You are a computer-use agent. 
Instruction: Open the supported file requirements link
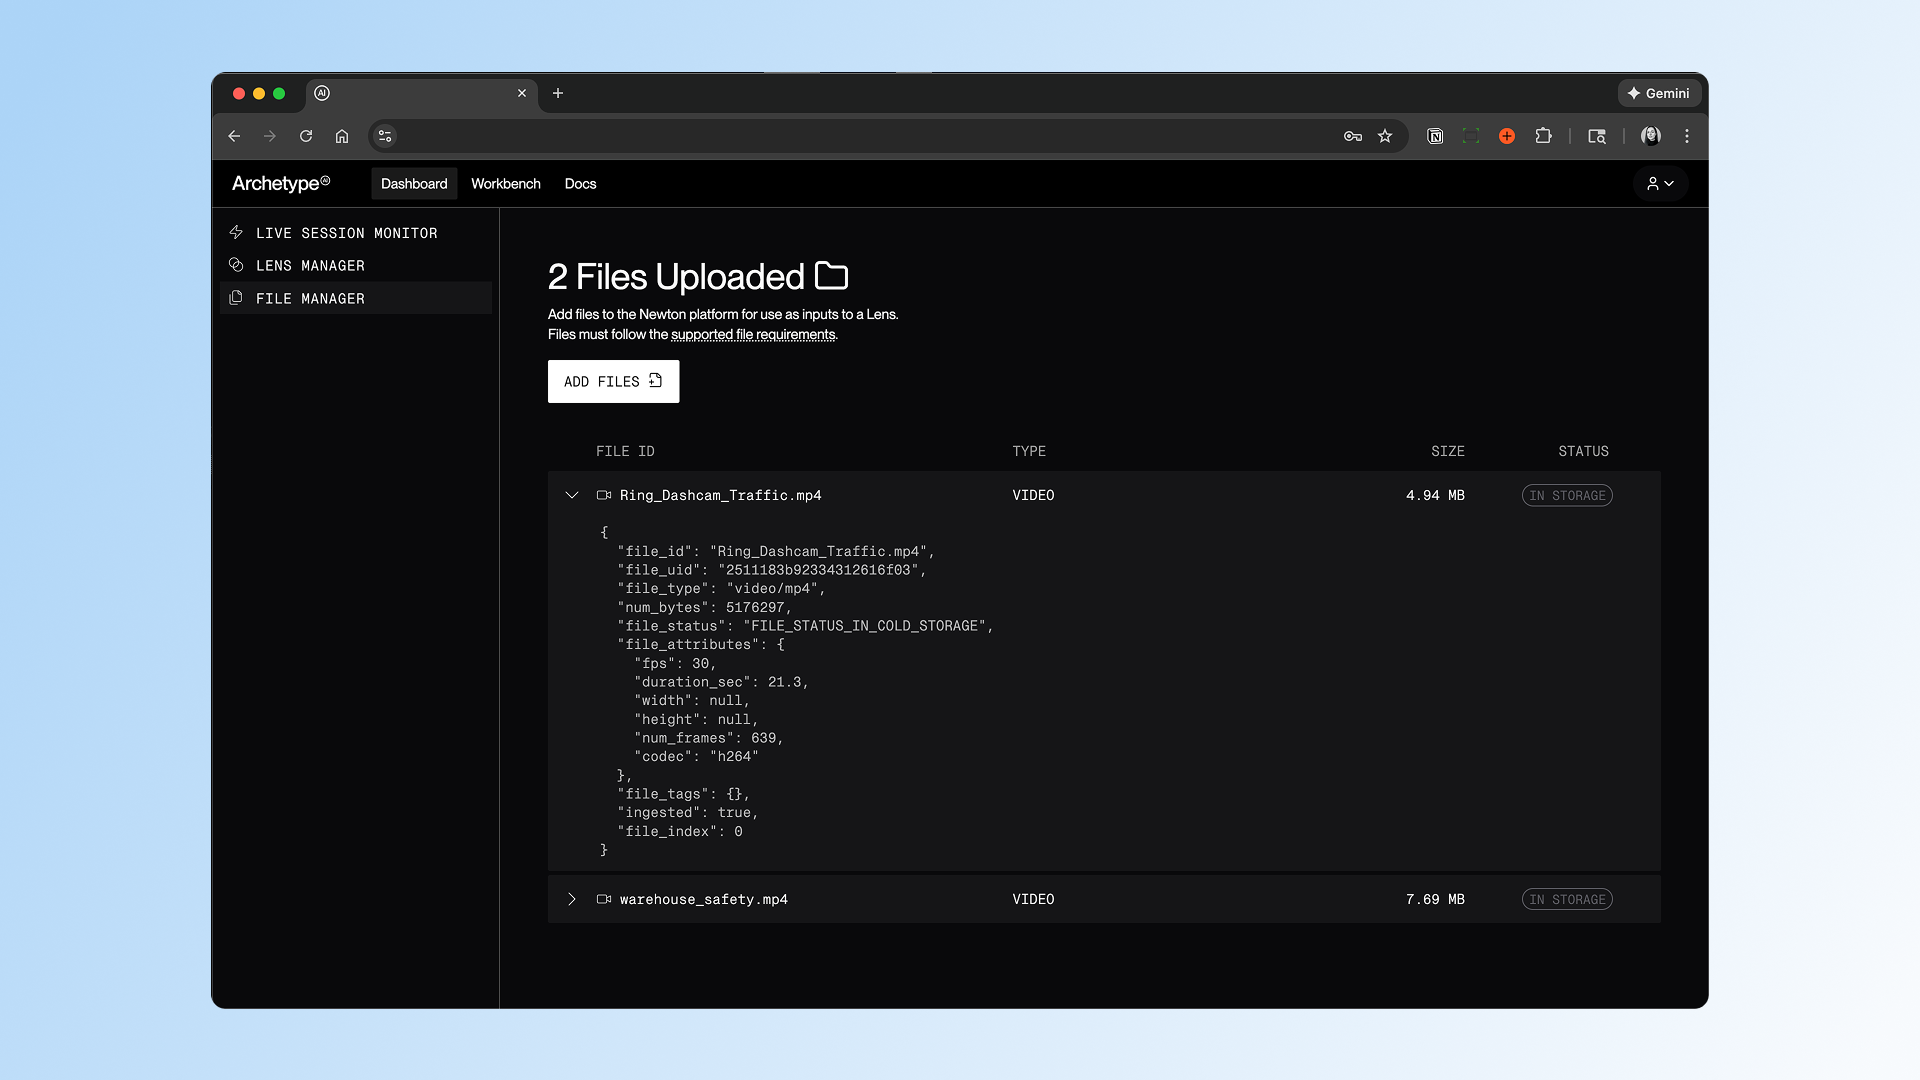pos(755,334)
